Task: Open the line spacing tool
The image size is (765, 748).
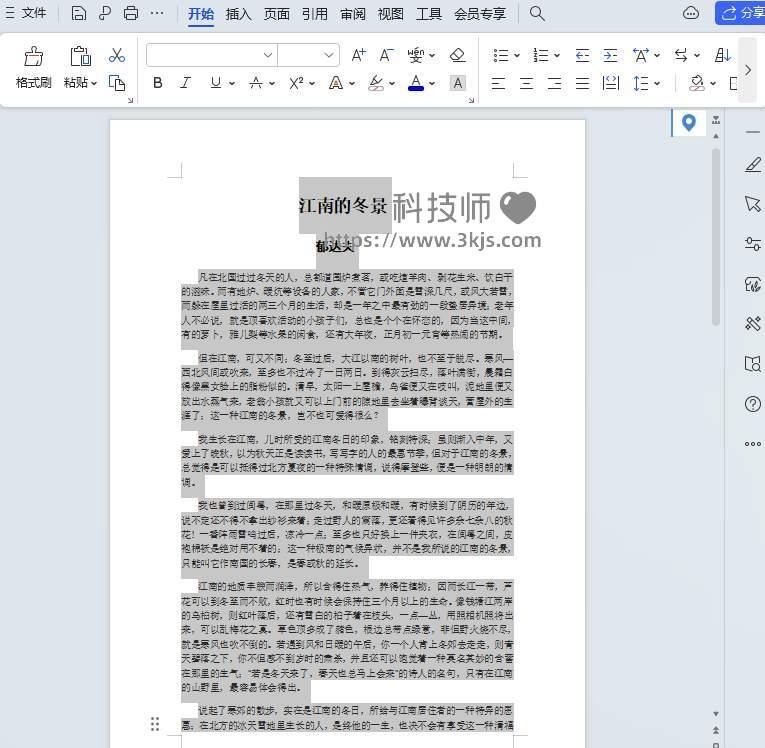Action: pos(641,83)
